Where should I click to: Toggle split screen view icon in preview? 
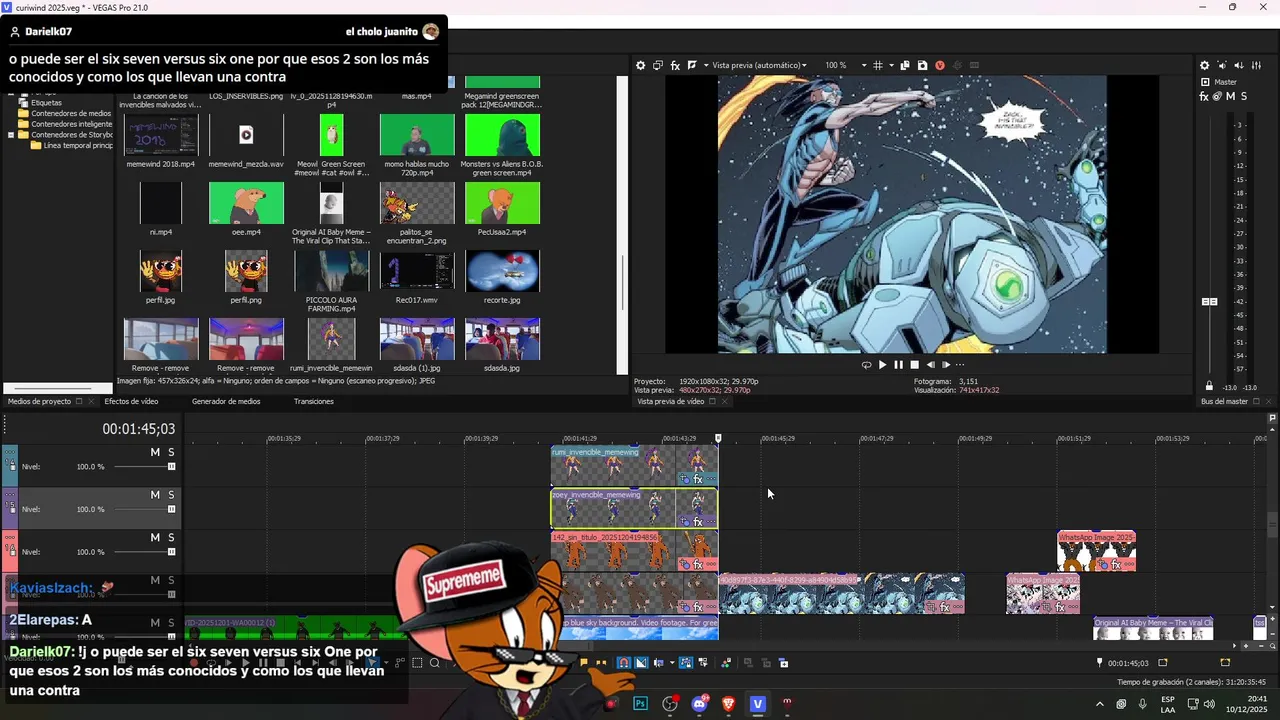(692, 65)
